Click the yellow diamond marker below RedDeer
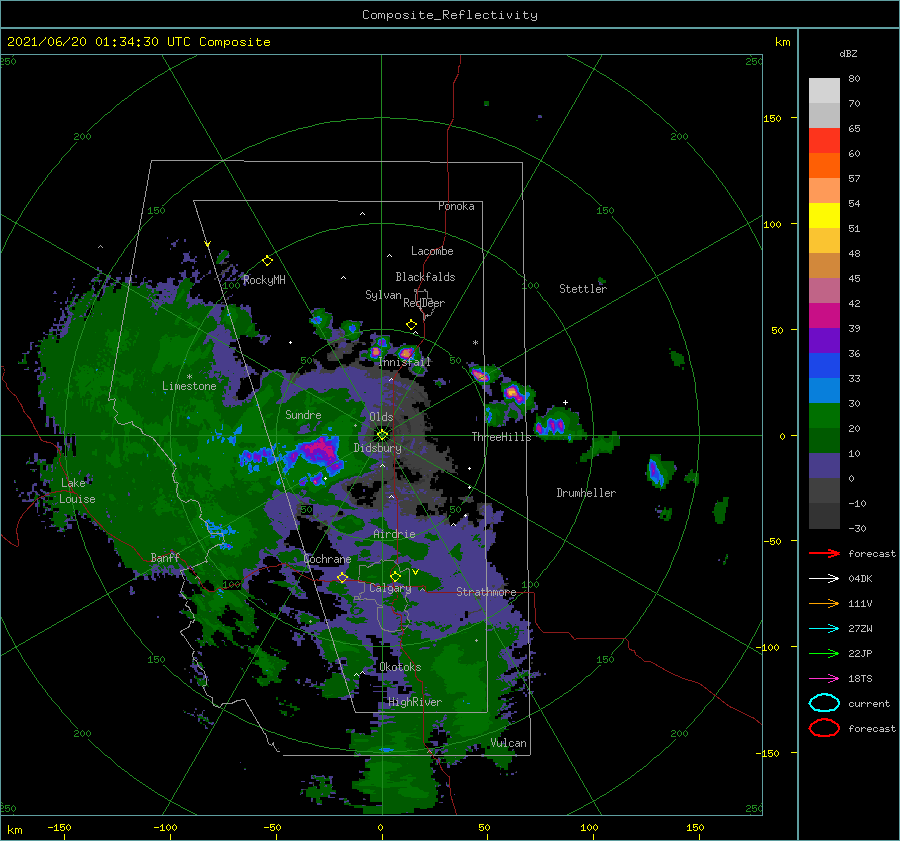The image size is (900, 841). click(x=412, y=325)
